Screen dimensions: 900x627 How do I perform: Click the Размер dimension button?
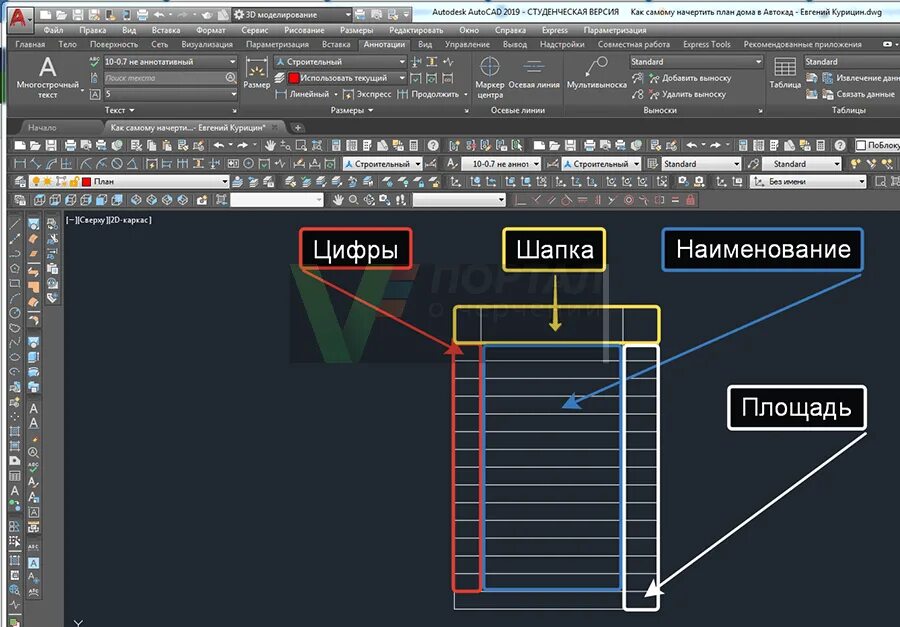click(257, 73)
